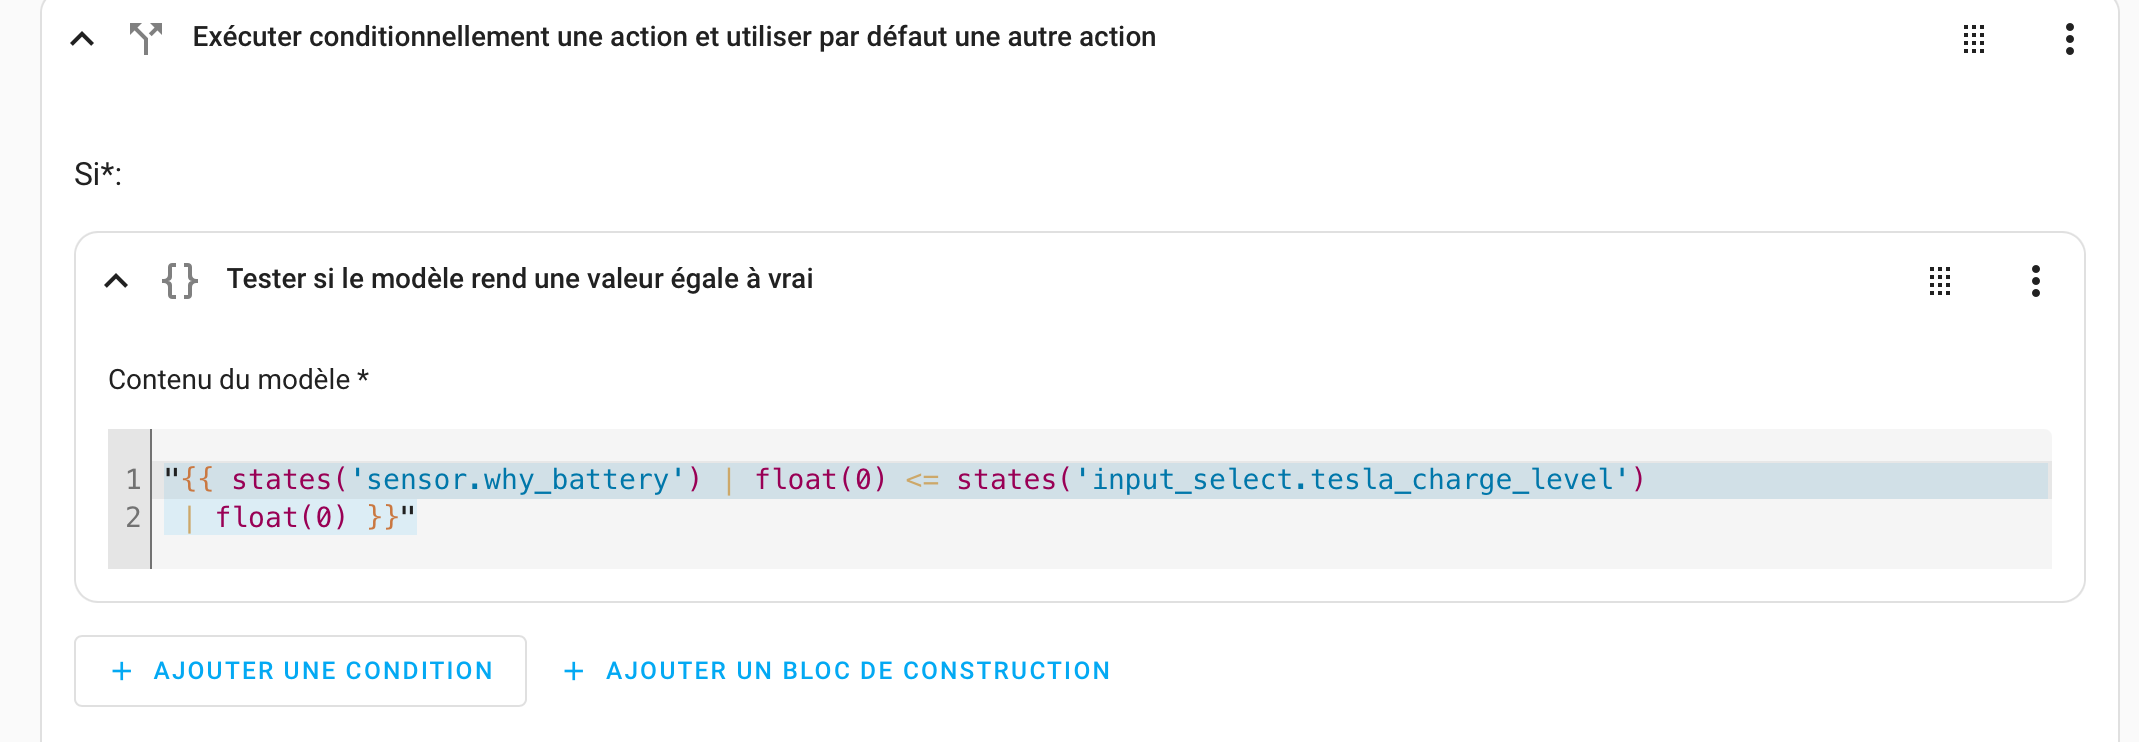This screenshot has width=2139, height=742.
Task: Open the template condition's three-dot menu
Action: [2036, 281]
